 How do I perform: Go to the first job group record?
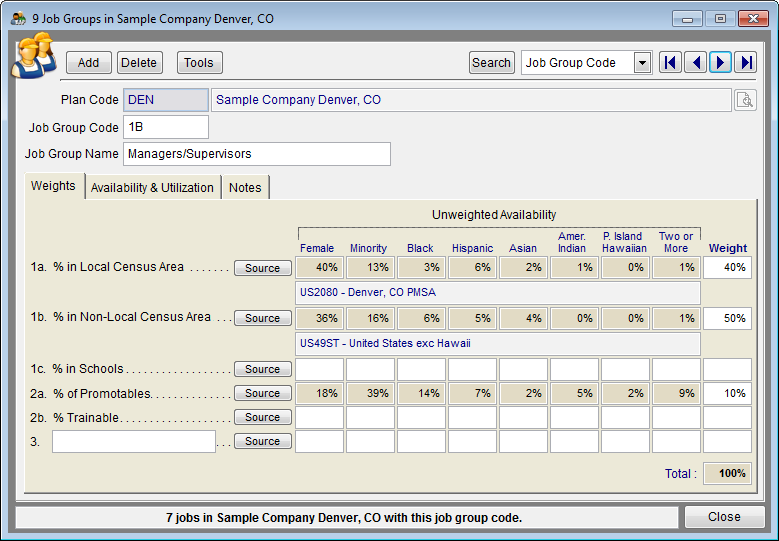click(x=670, y=63)
